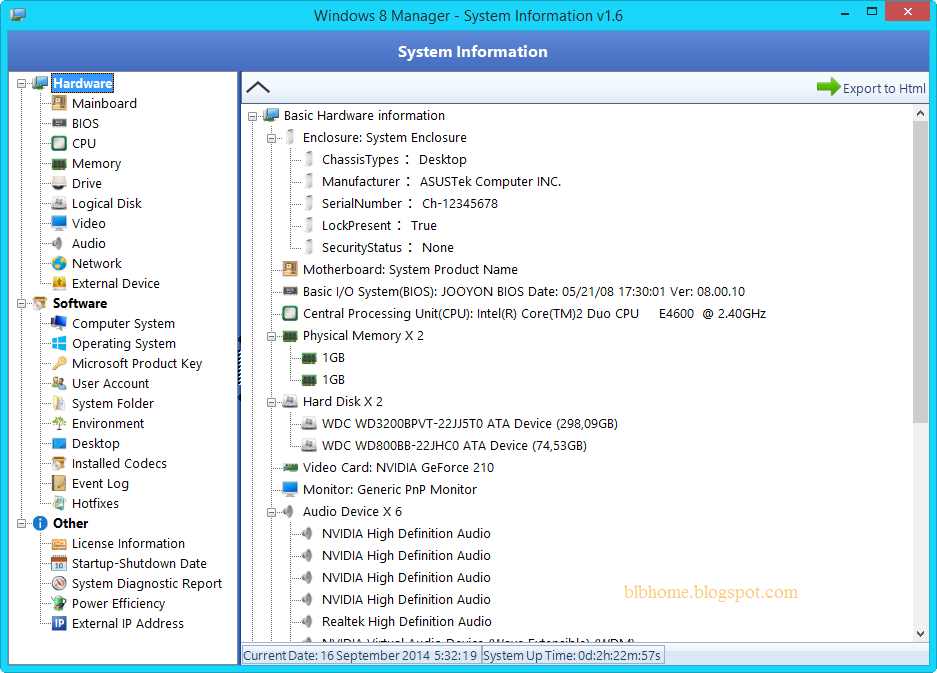Open Startup-Shutdown Date entry
937x673 pixels.
[139, 563]
